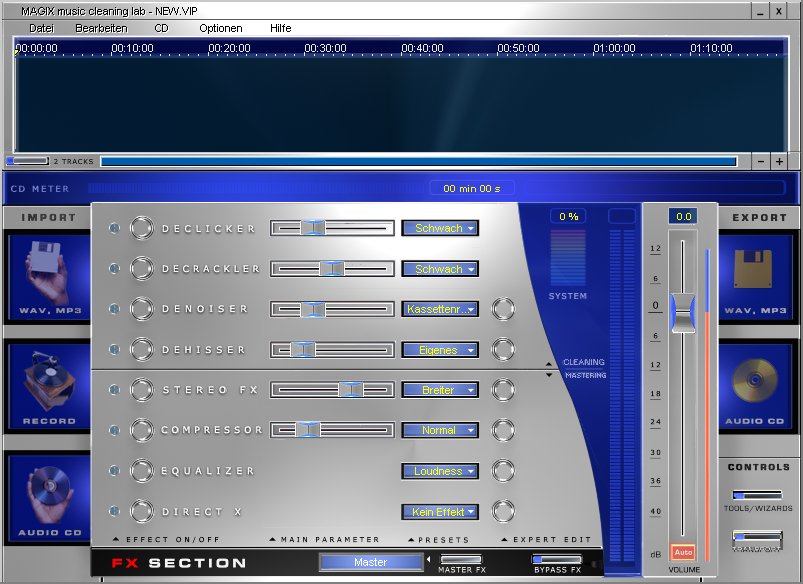This screenshot has height=584, width=803.
Task: Export to Audio CD gold disc
Action: pos(755,387)
